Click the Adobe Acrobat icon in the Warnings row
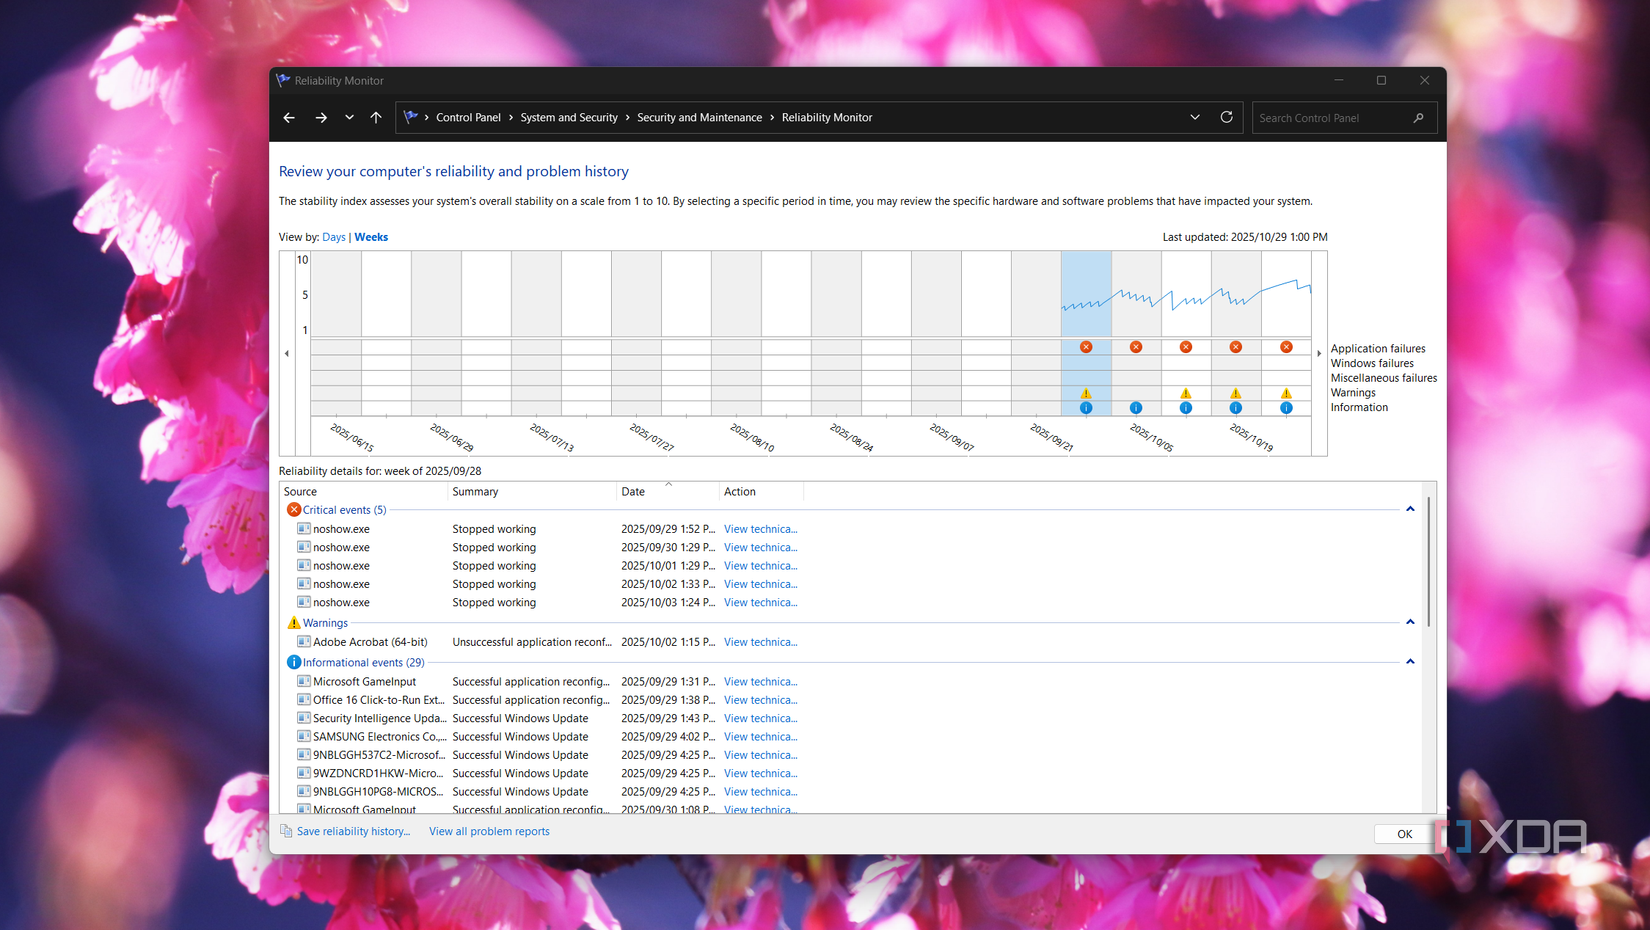 click(304, 641)
